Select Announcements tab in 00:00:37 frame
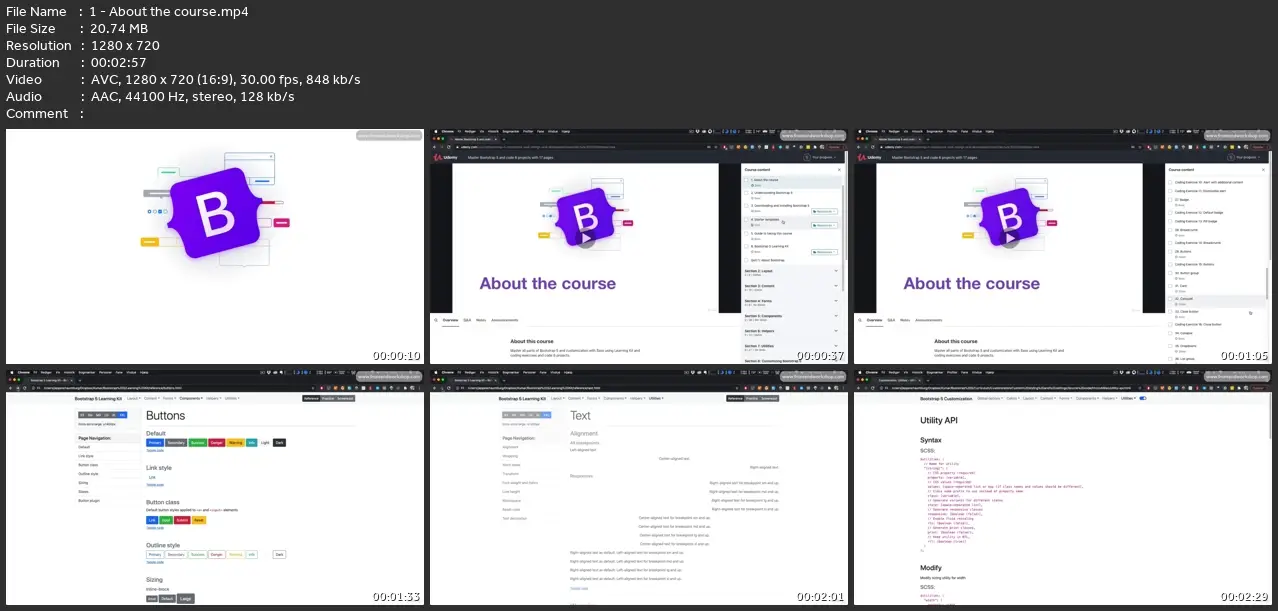Image resolution: width=1278 pixels, height=611 pixels. click(505, 321)
